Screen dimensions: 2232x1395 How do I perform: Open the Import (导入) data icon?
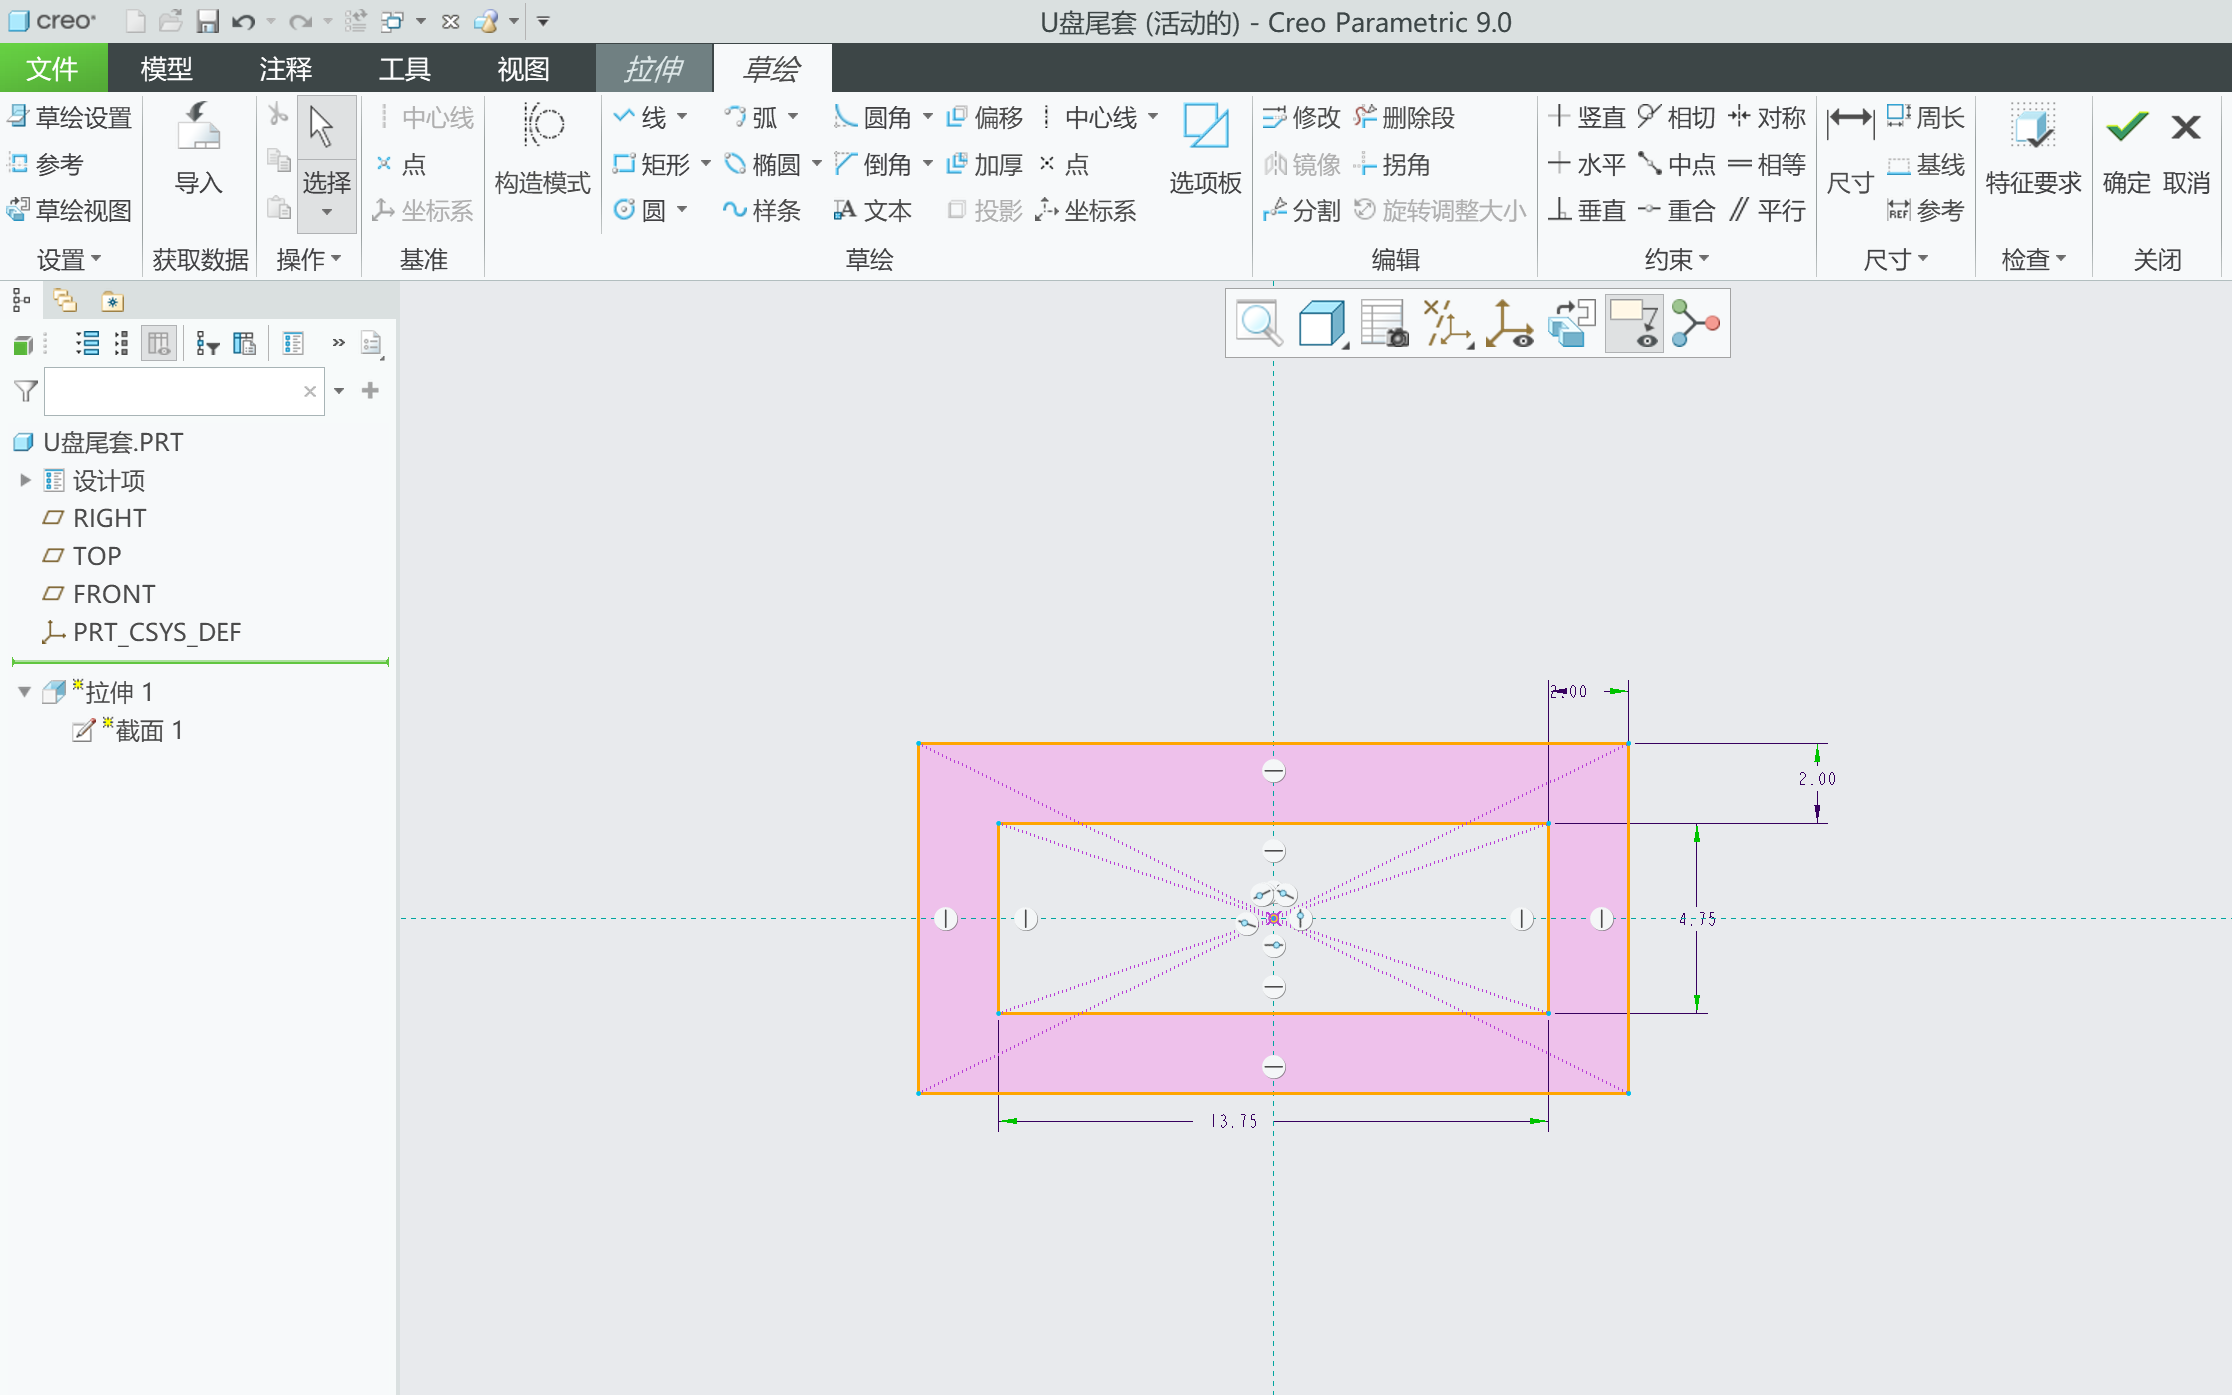[x=198, y=127]
